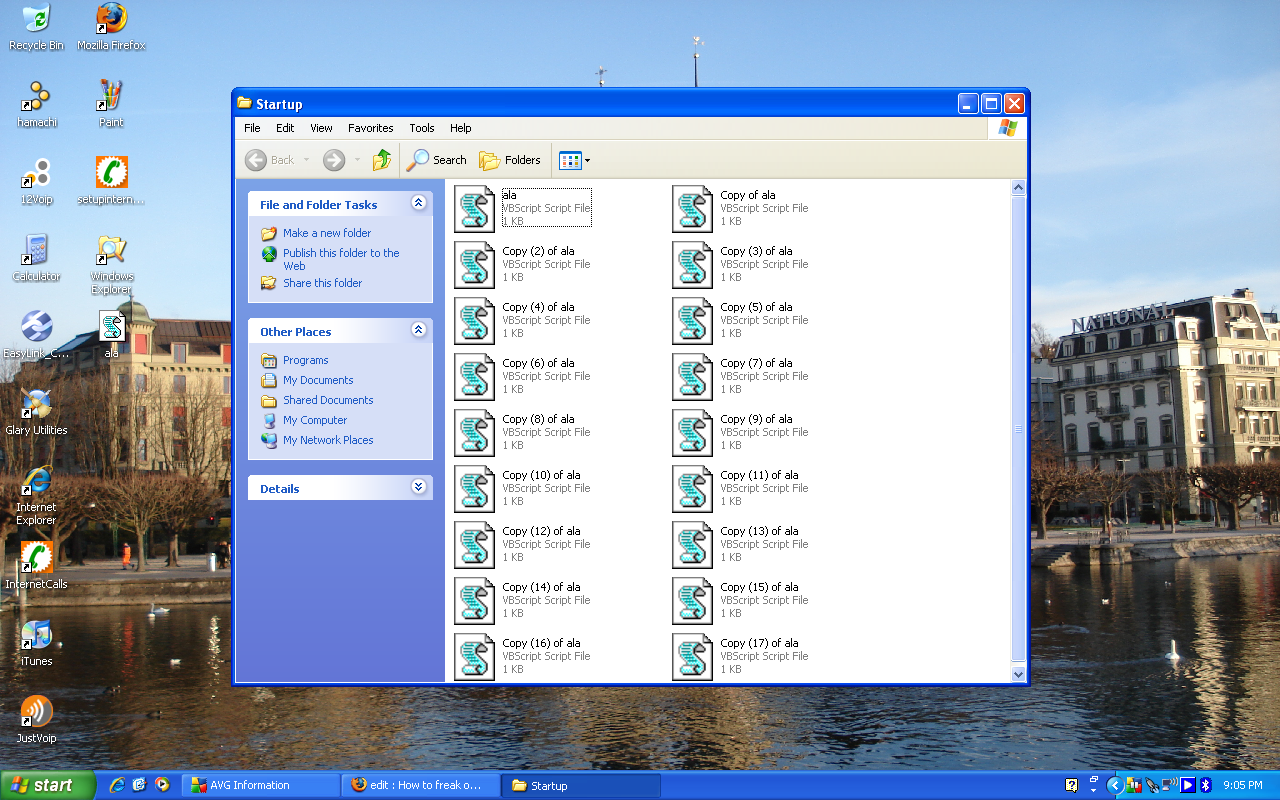This screenshot has width=1280, height=800.
Task: Select the ala script on the desktop
Action: [111, 335]
